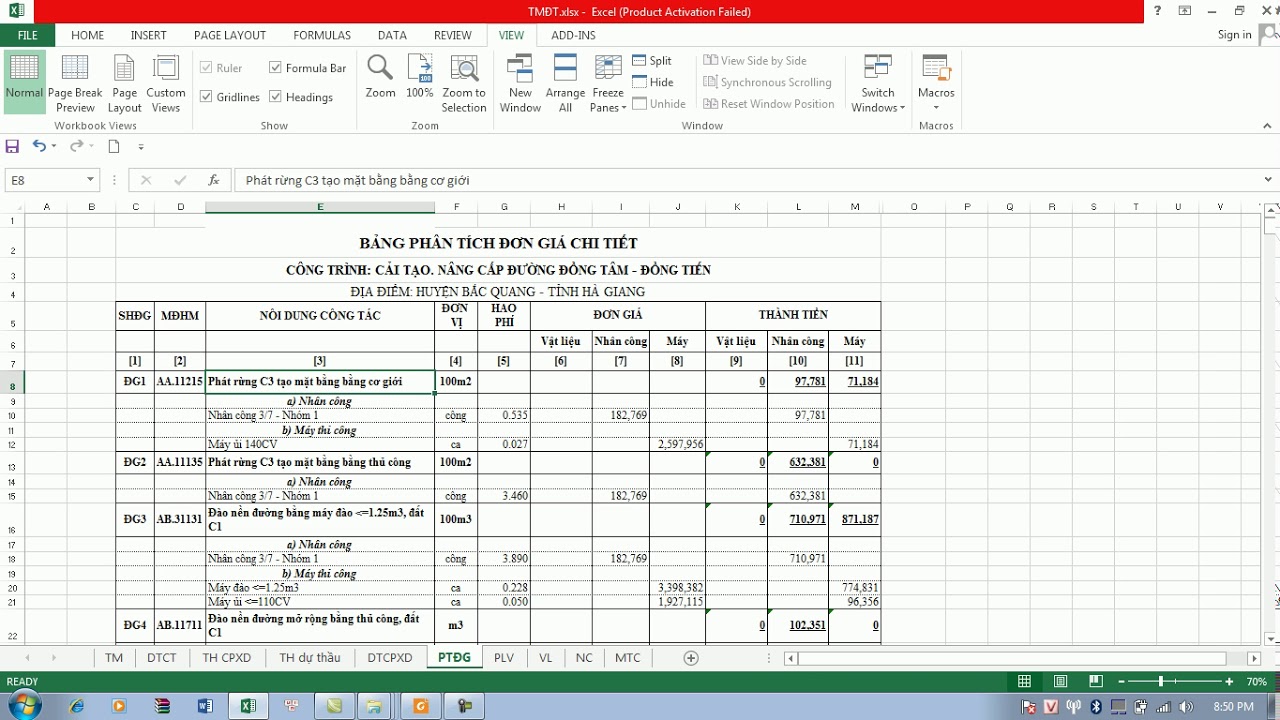Open the Zoom magnifier dialog

[380, 77]
